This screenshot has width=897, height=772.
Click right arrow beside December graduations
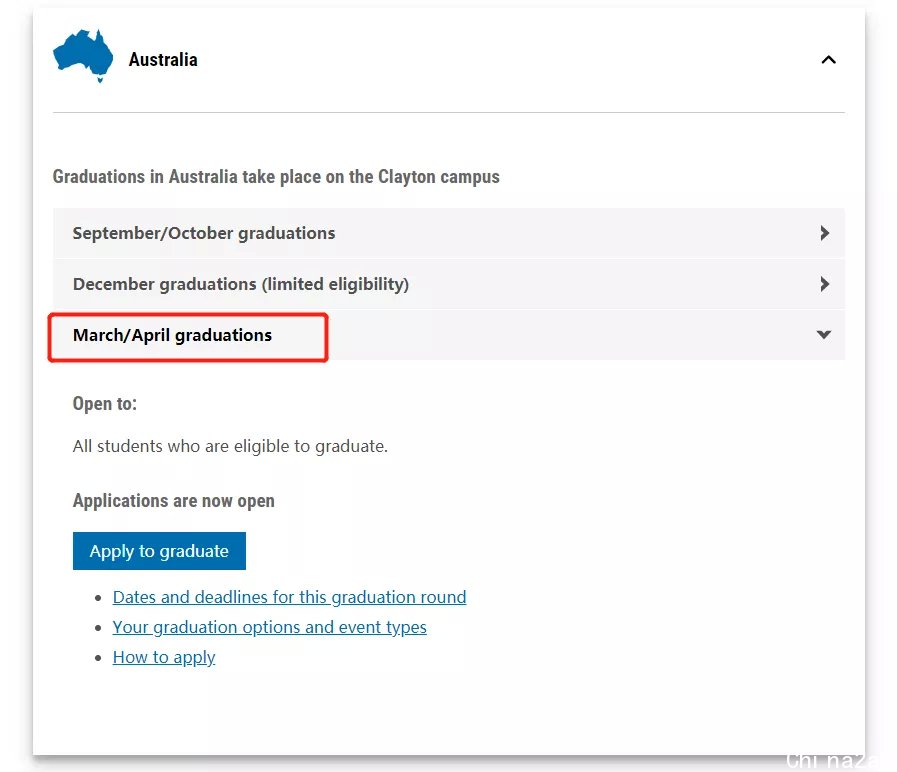(824, 284)
